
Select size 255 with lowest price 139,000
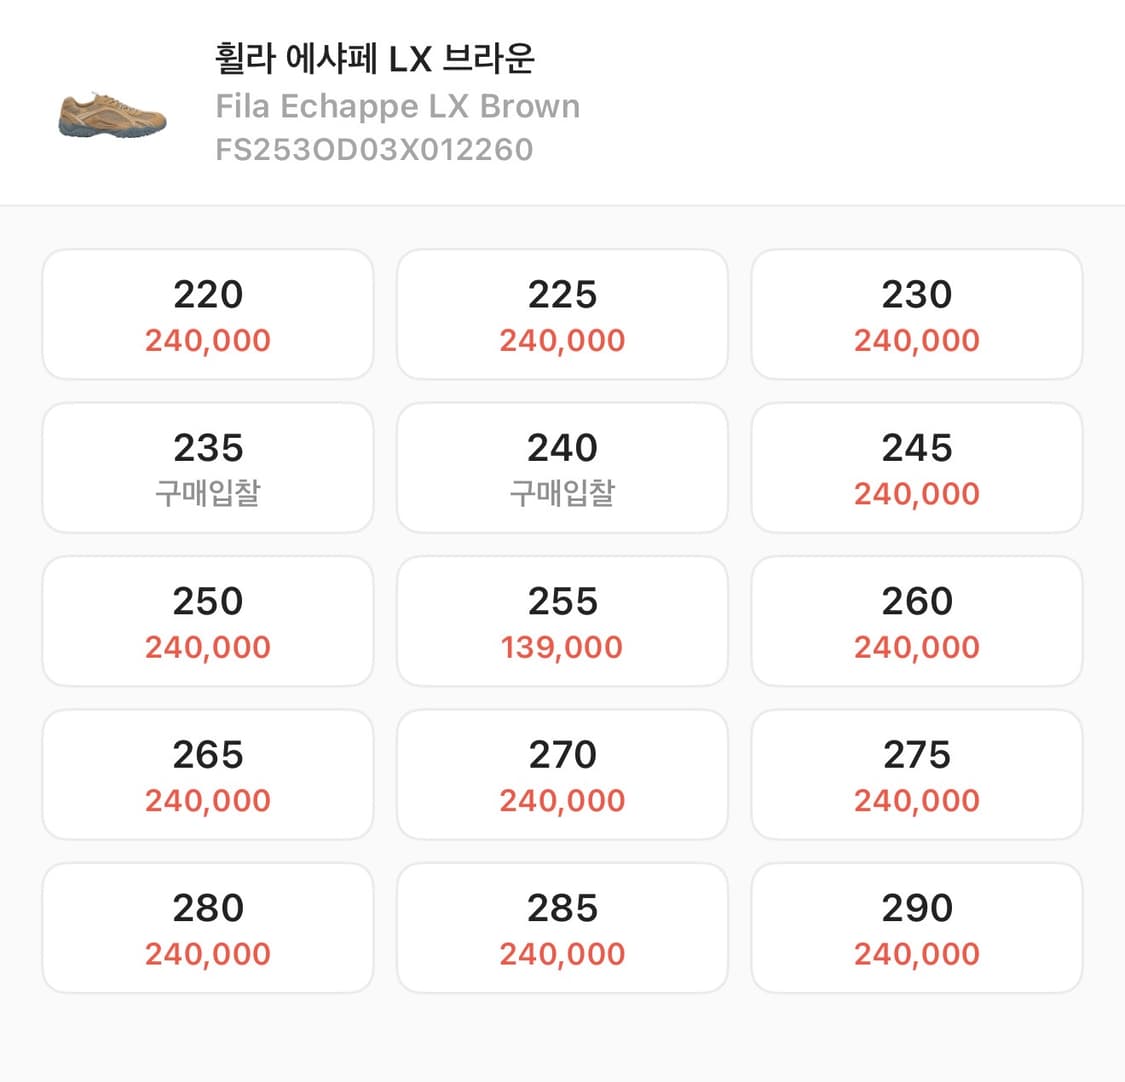point(562,620)
